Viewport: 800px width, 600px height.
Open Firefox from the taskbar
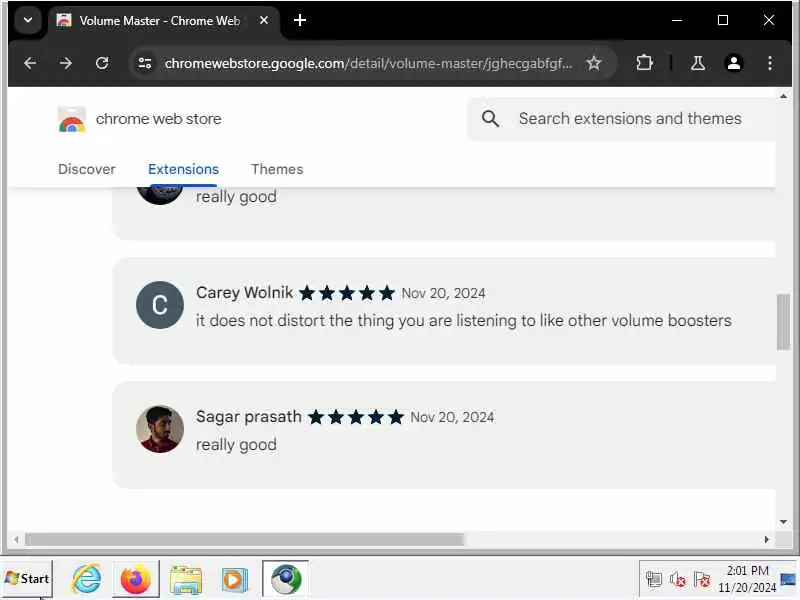pos(136,579)
